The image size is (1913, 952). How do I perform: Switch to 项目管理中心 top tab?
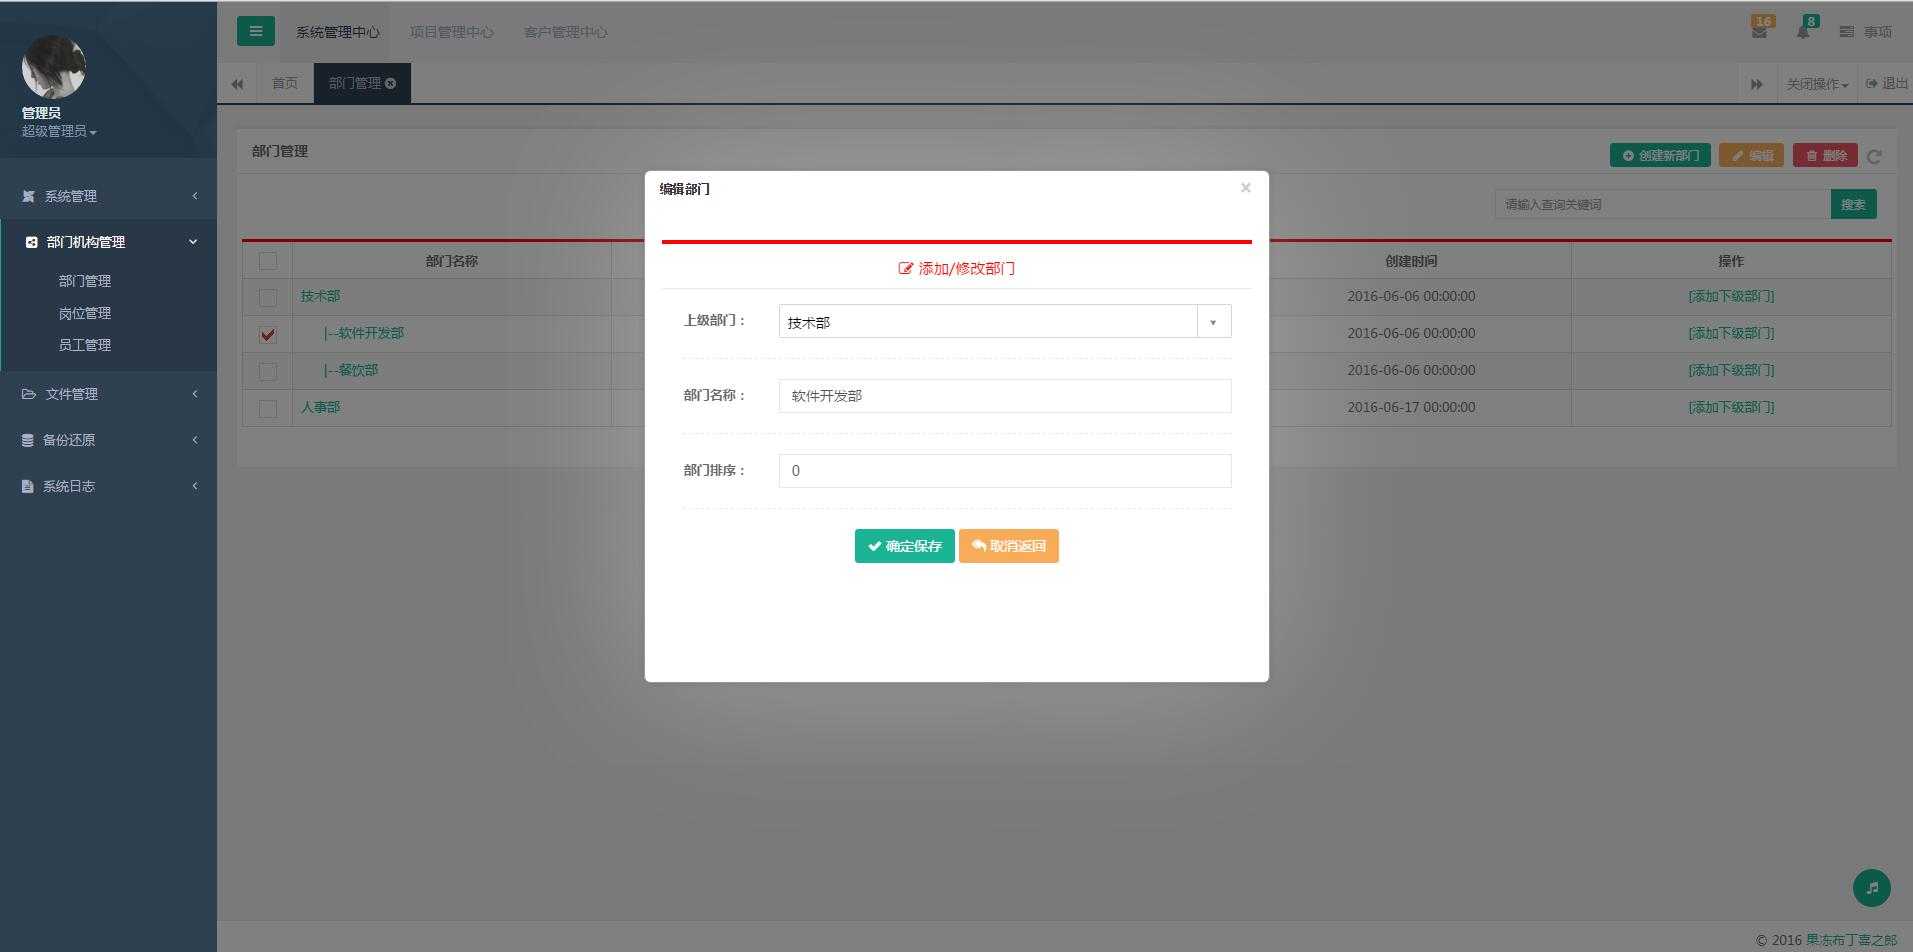pos(452,32)
